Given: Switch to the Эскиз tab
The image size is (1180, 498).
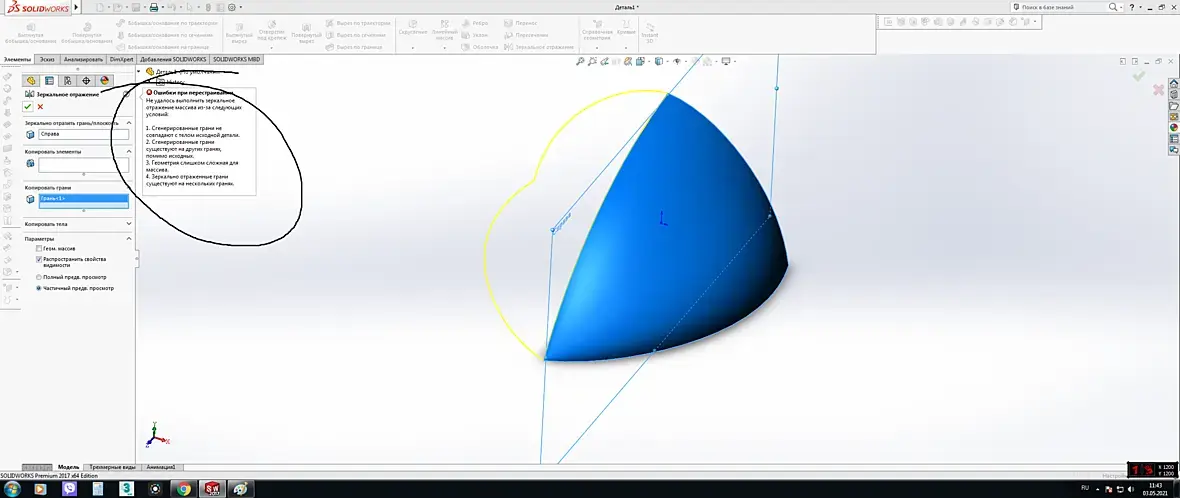Looking at the screenshot, I should pyautogui.click(x=47, y=59).
